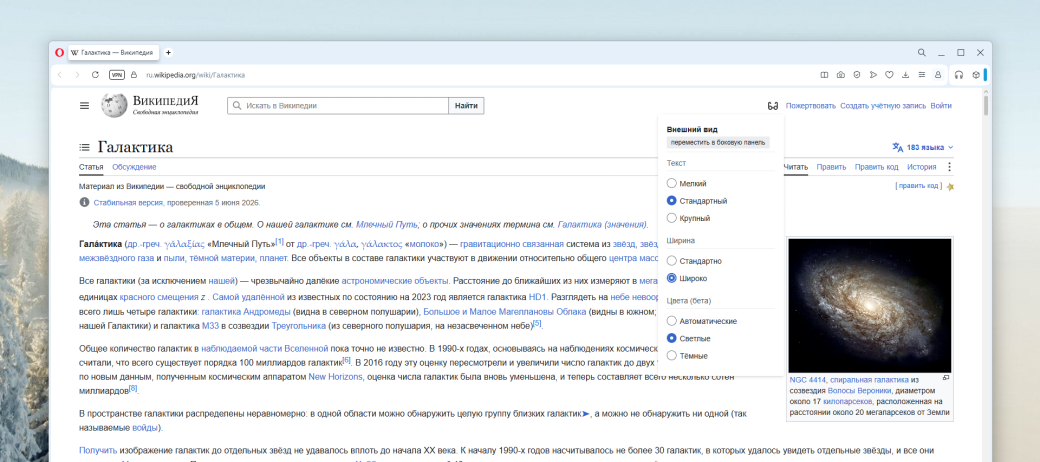Click переместить в боковую панель button
The height and width of the screenshot is (462, 1040).
point(718,143)
